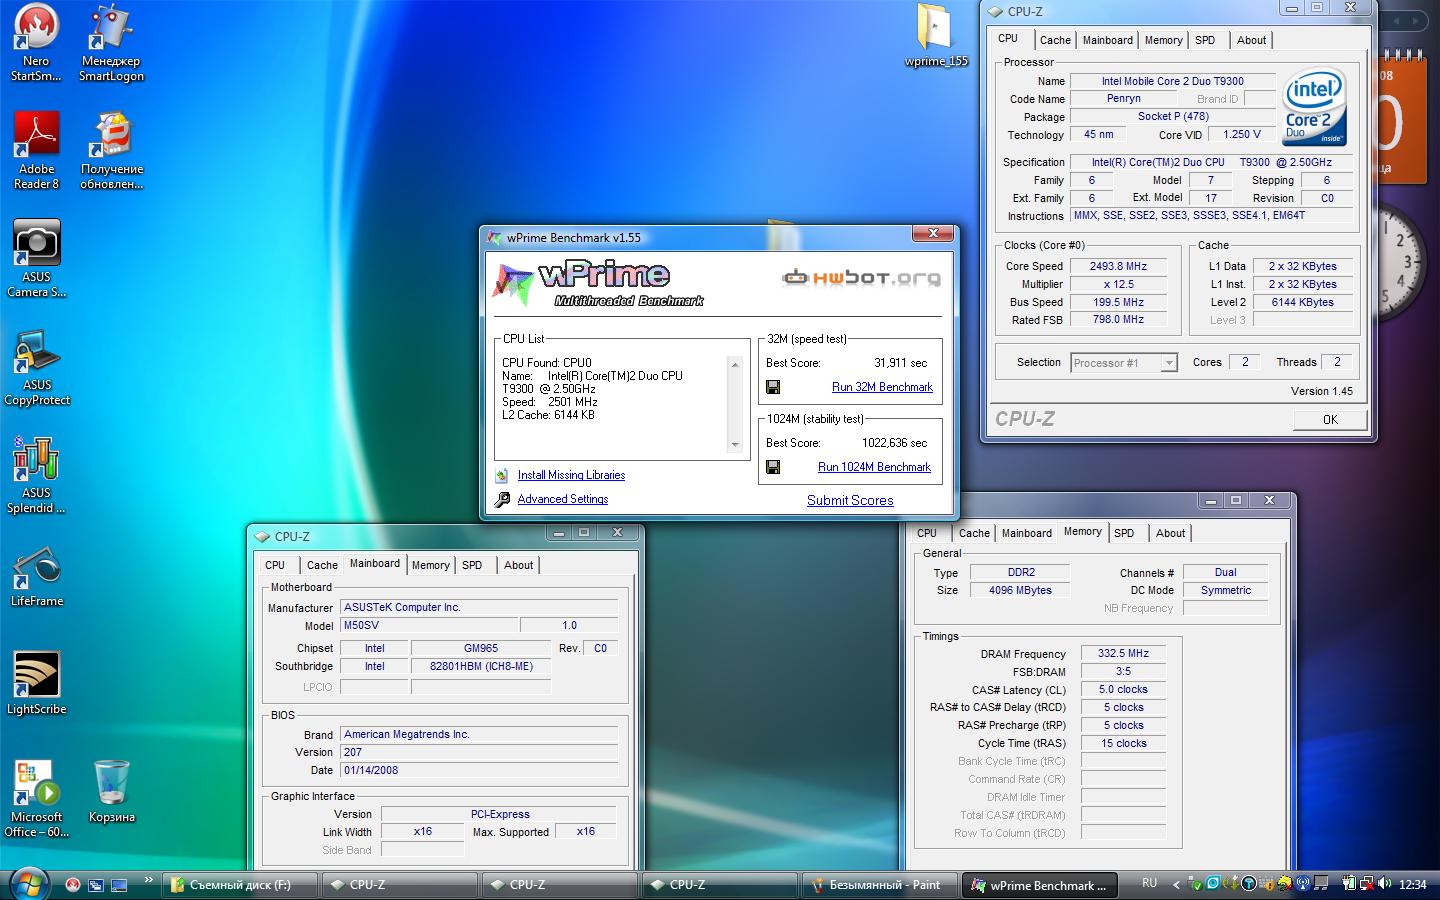
Task: Click the Level 2 cache value '6144 KBytes'
Action: [1302, 302]
